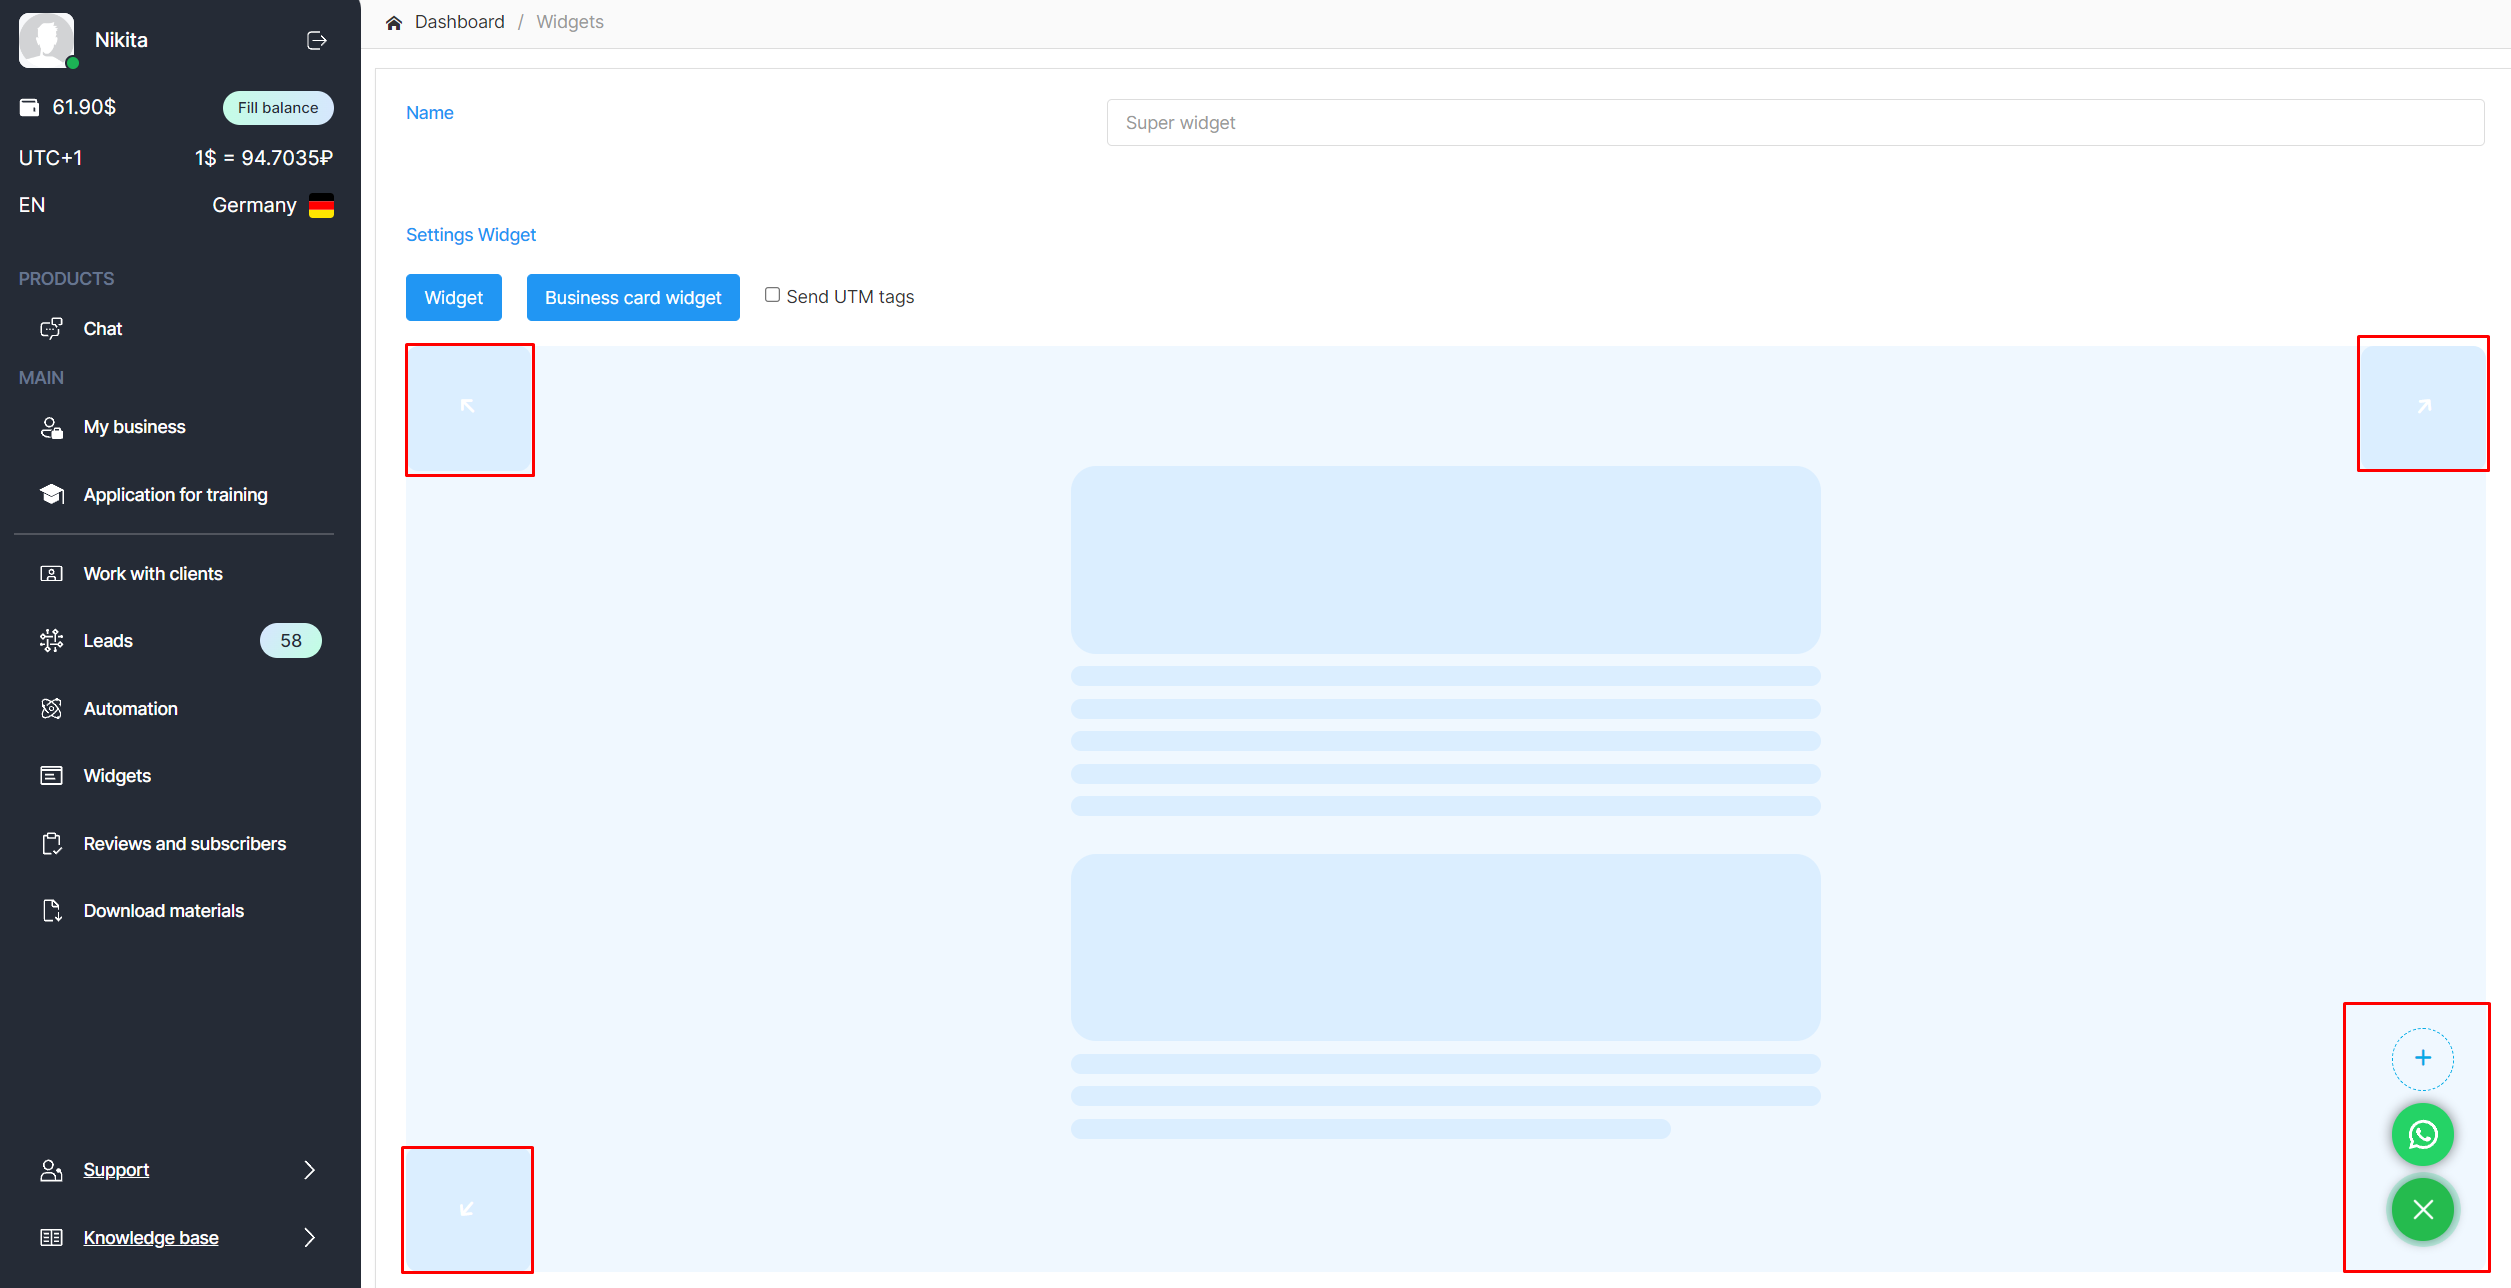Expand the Knowledge base chevron
2511x1288 pixels.
click(310, 1238)
